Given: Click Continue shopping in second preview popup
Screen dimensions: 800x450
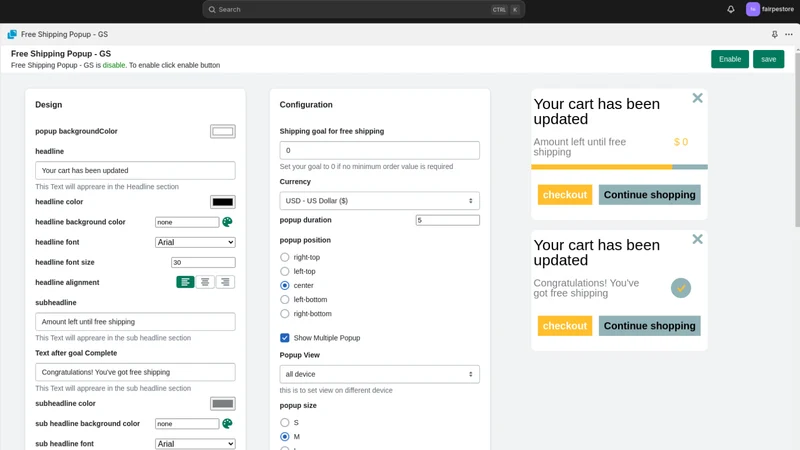Looking at the screenshot, I should point(649,326).
